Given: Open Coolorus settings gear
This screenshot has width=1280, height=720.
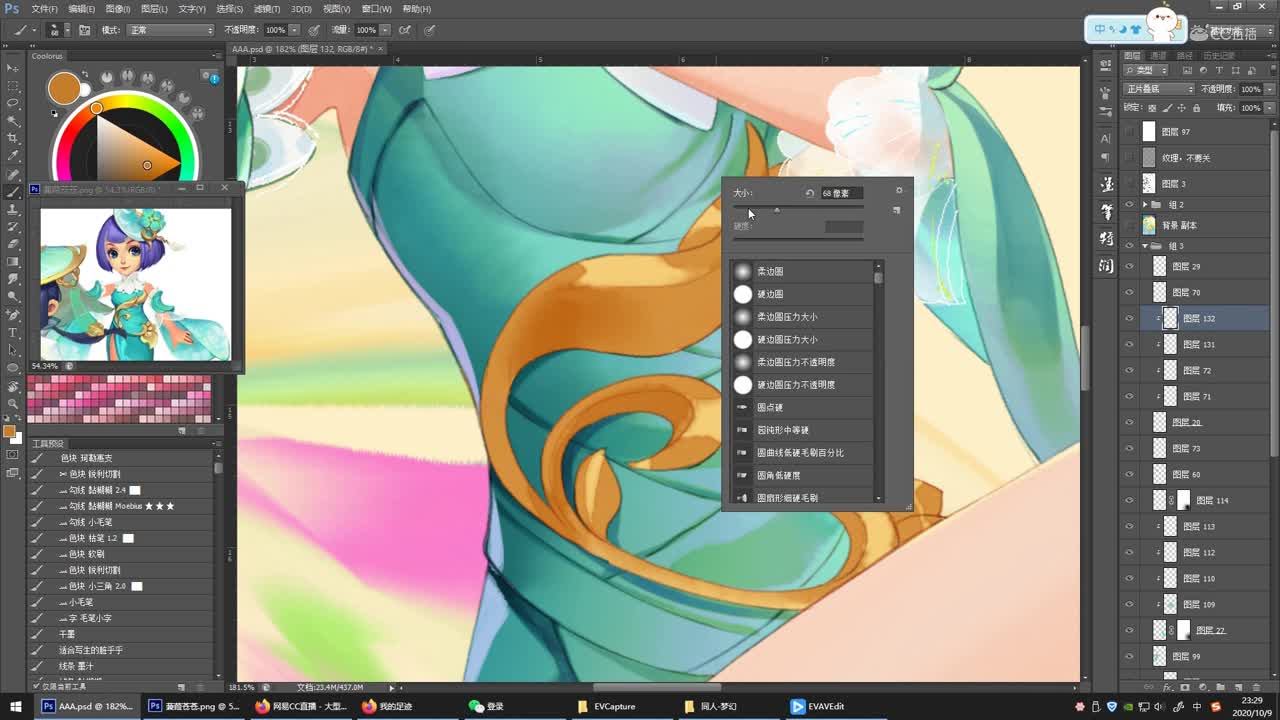Looking at the screenshot, I should pos(206,76).
